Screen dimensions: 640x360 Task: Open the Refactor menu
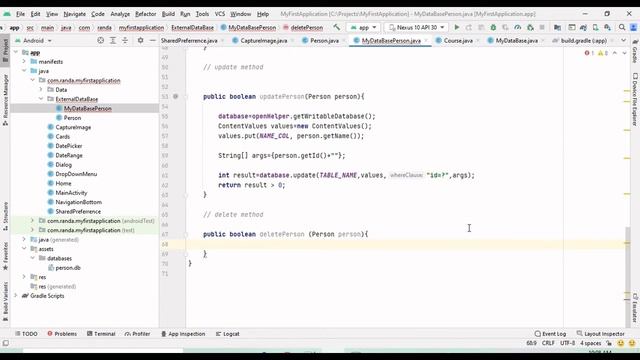[145, 14]
